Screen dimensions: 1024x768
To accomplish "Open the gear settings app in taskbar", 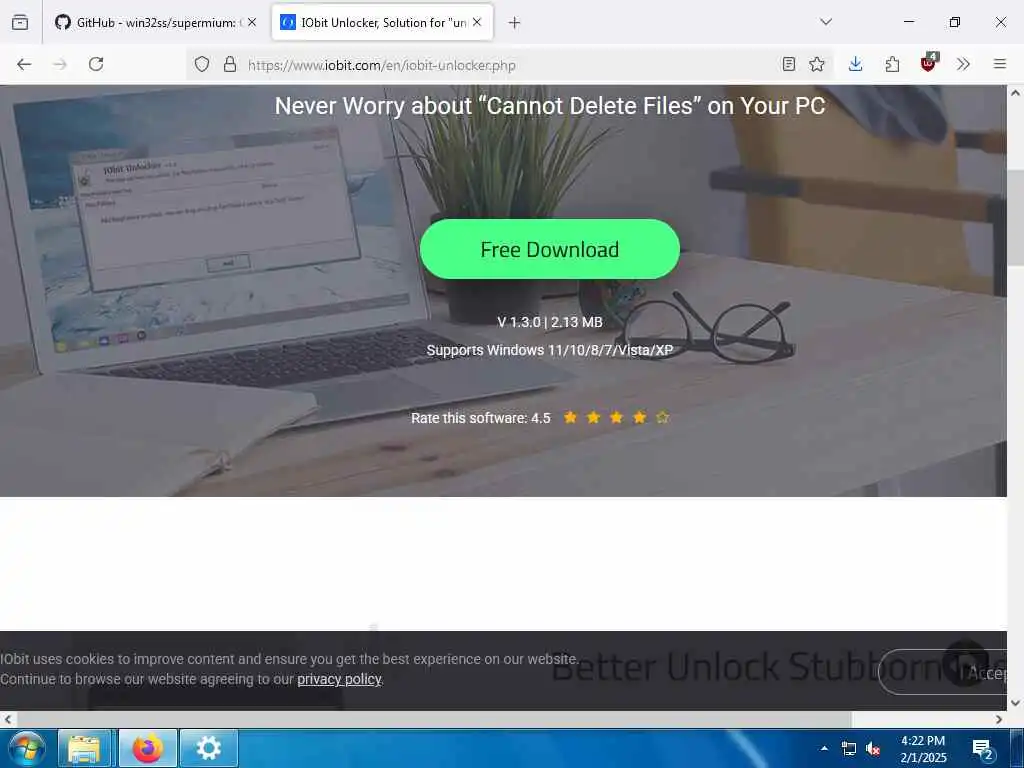I will (209, 748).
